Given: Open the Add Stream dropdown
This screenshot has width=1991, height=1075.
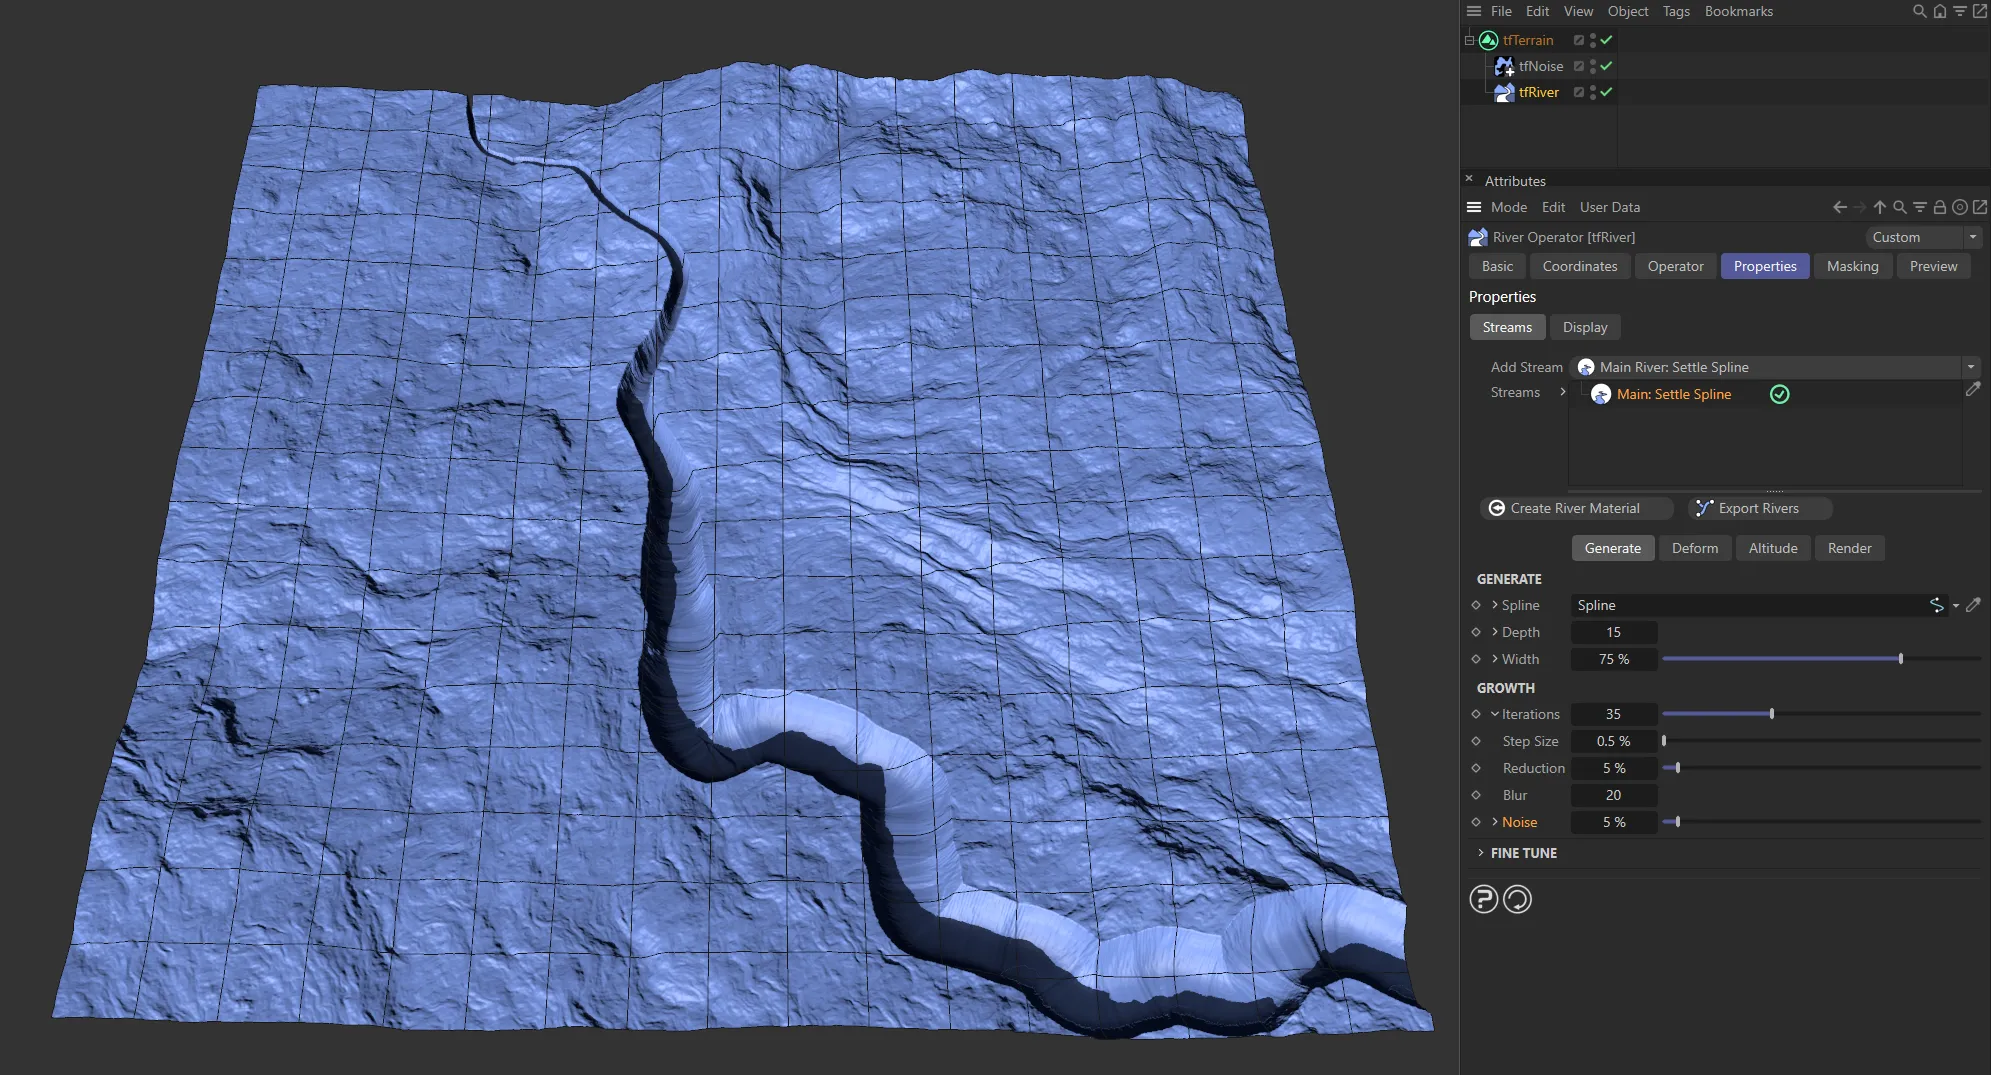Looking at the screenshot, I should click(1970, 367).
